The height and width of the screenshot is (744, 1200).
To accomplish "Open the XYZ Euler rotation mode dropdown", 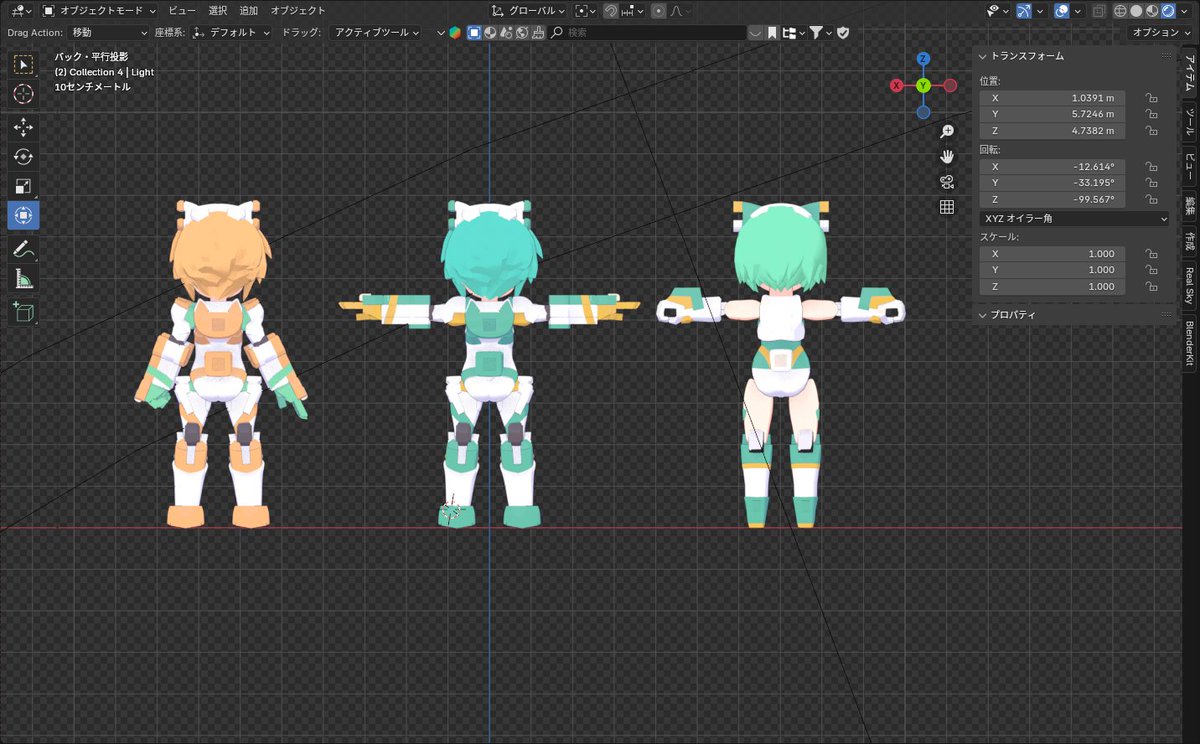I will [1075, 218].
